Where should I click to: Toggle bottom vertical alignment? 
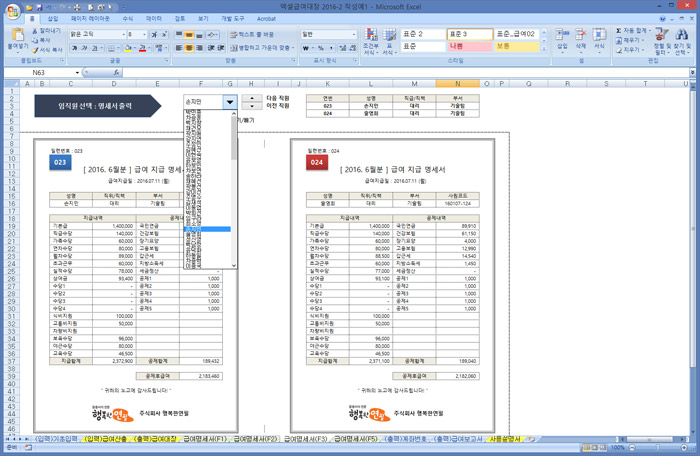(199, 34)
